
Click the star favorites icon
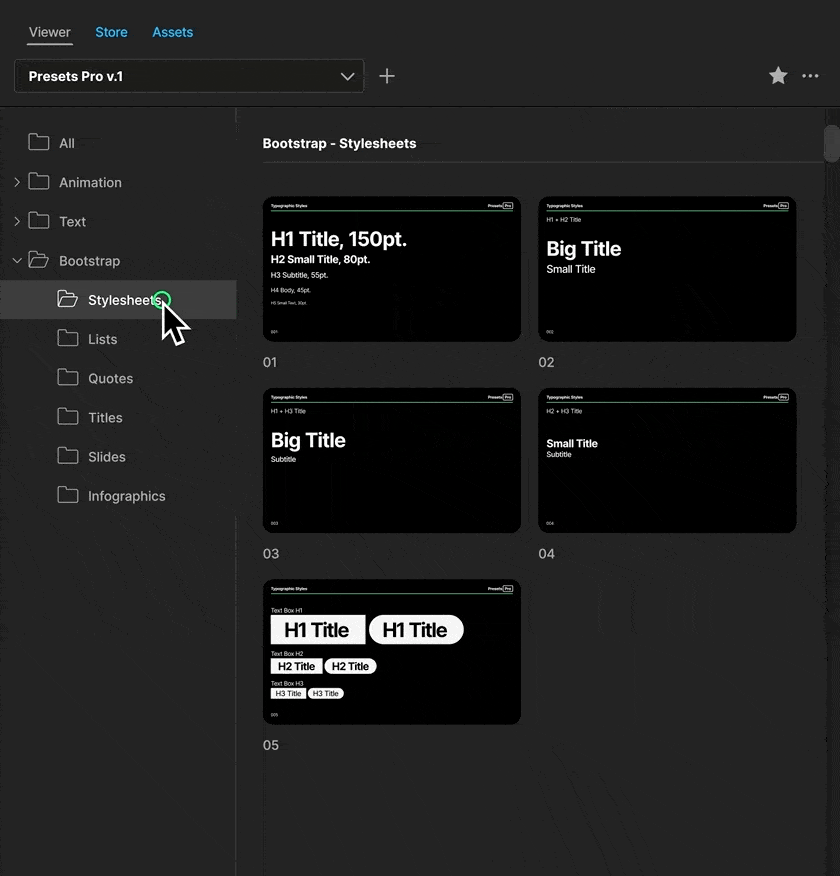tap(778, 76)
